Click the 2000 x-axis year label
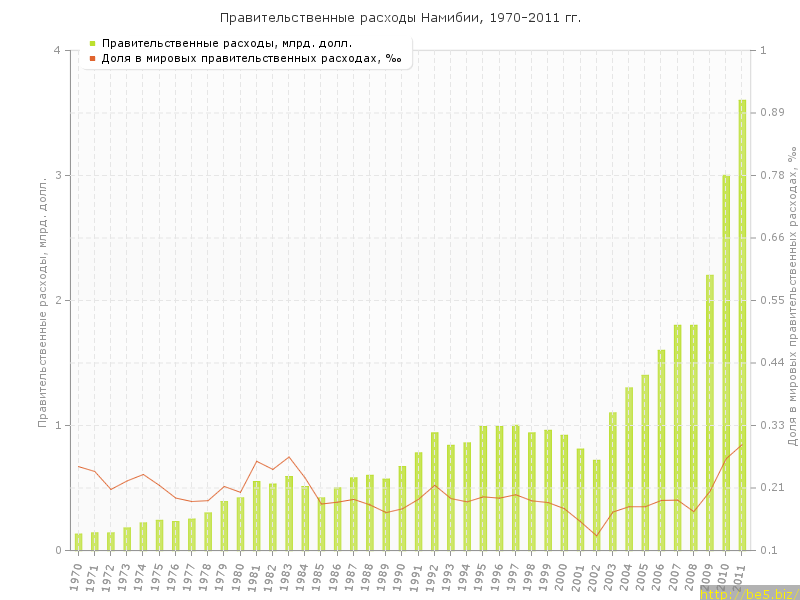This screenshot has height=600, width=800. coord(563,576)
